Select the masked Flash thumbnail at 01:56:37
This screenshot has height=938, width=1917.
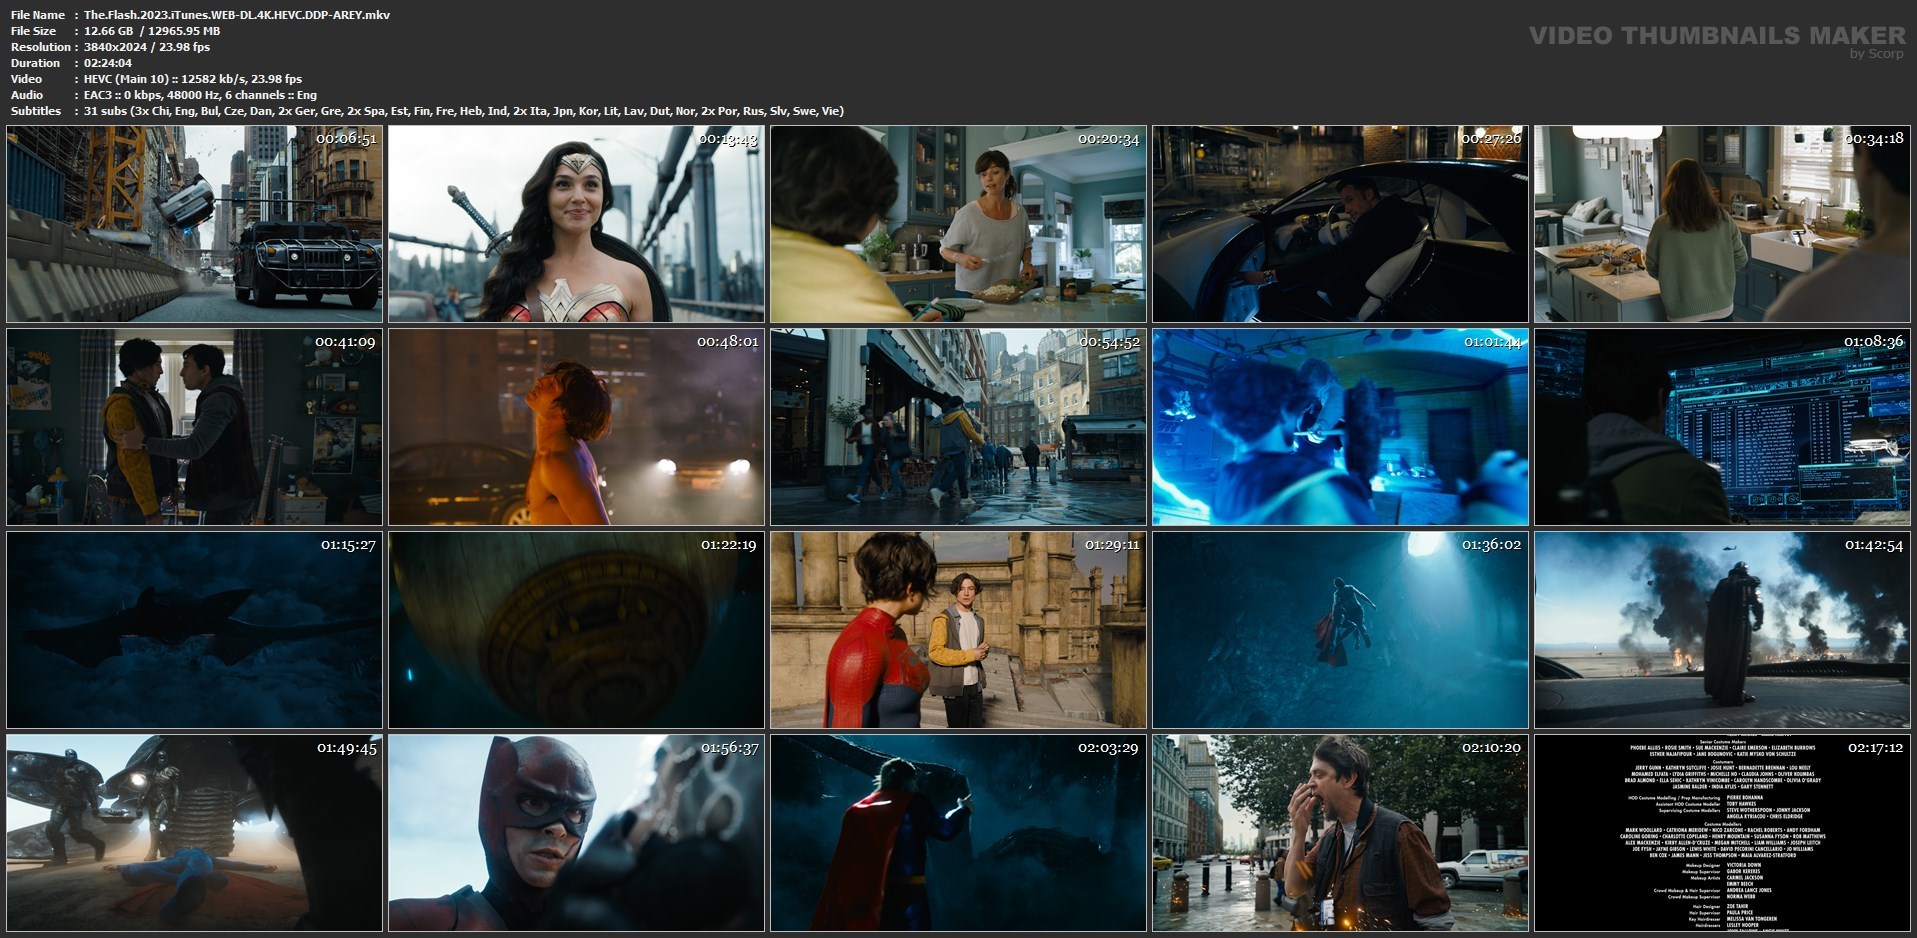point(576,833)
